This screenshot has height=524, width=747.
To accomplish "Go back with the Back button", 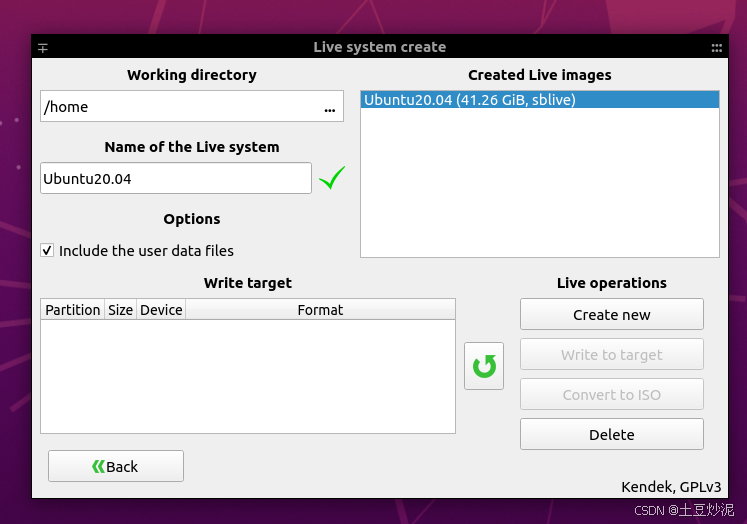I will 116,466.
